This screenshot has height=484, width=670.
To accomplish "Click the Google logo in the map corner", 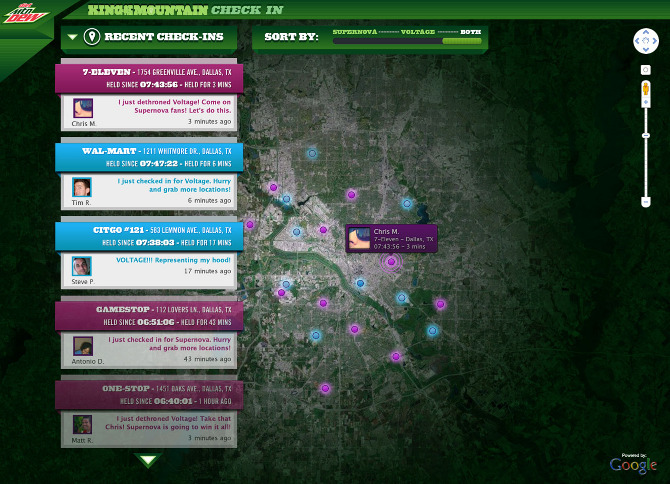I will pyautogui.click(x=633, y=465).
